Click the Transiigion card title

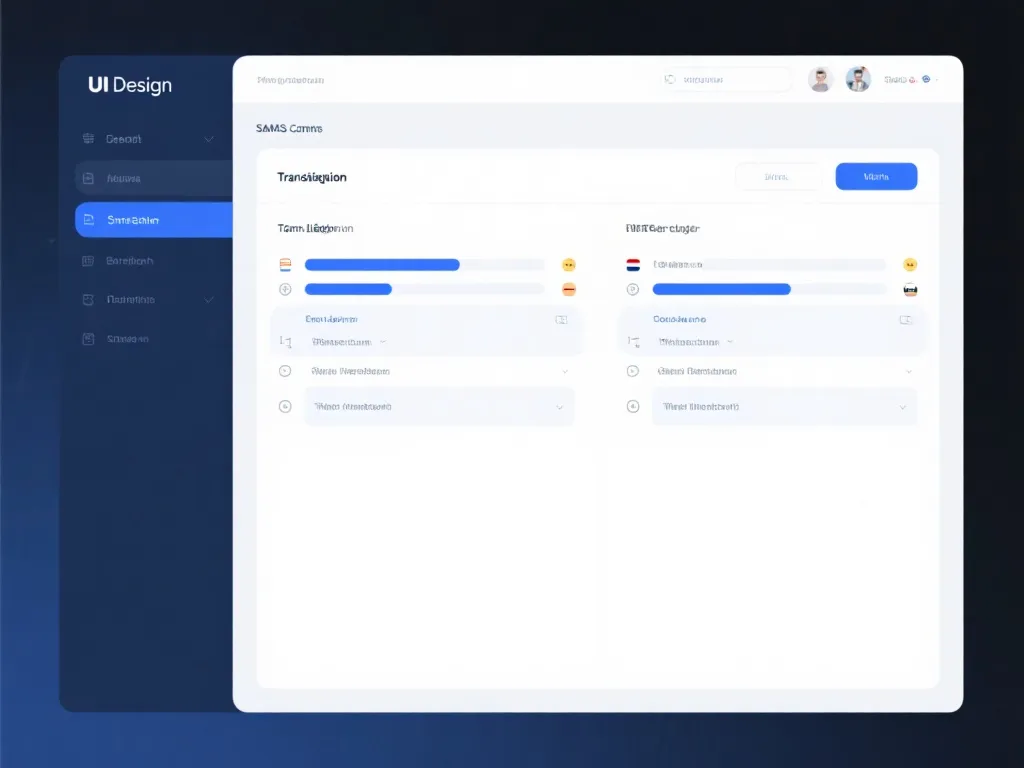click(x=312, y=177)
